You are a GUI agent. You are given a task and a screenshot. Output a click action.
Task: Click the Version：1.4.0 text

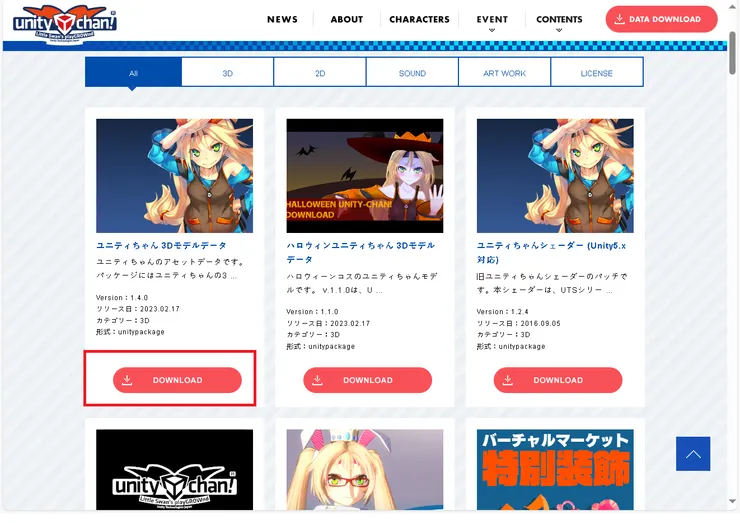pyautogui.click(x=122, y=298)
